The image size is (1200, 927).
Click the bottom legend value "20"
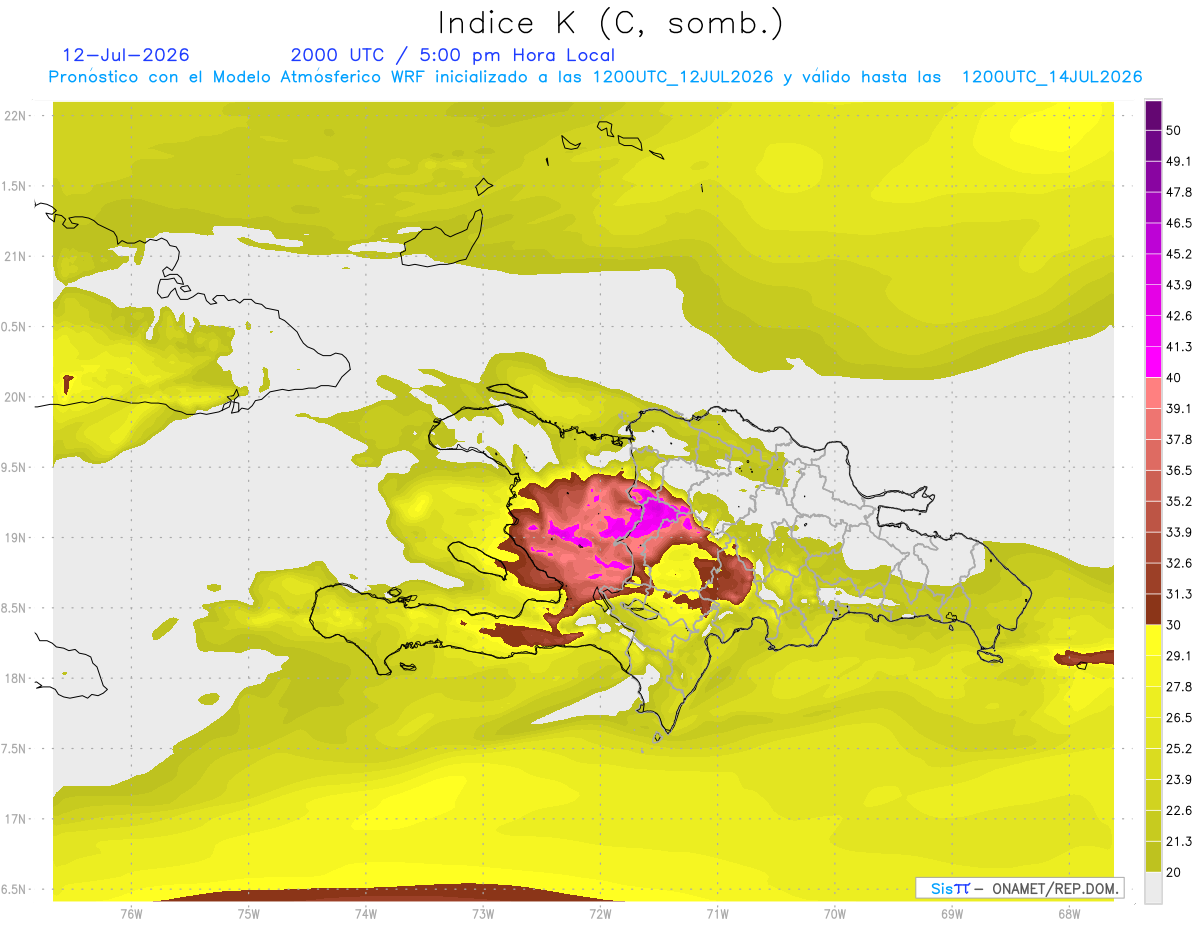click(1173, 873)
